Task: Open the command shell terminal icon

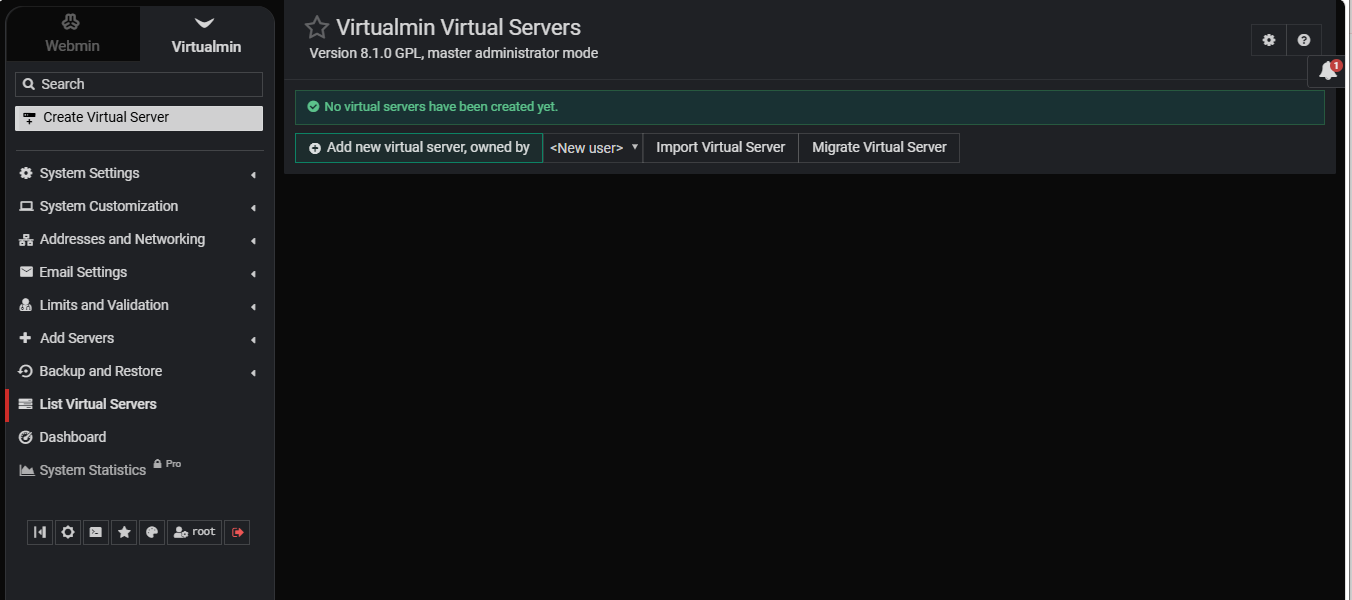Action: tap(96, 533)
